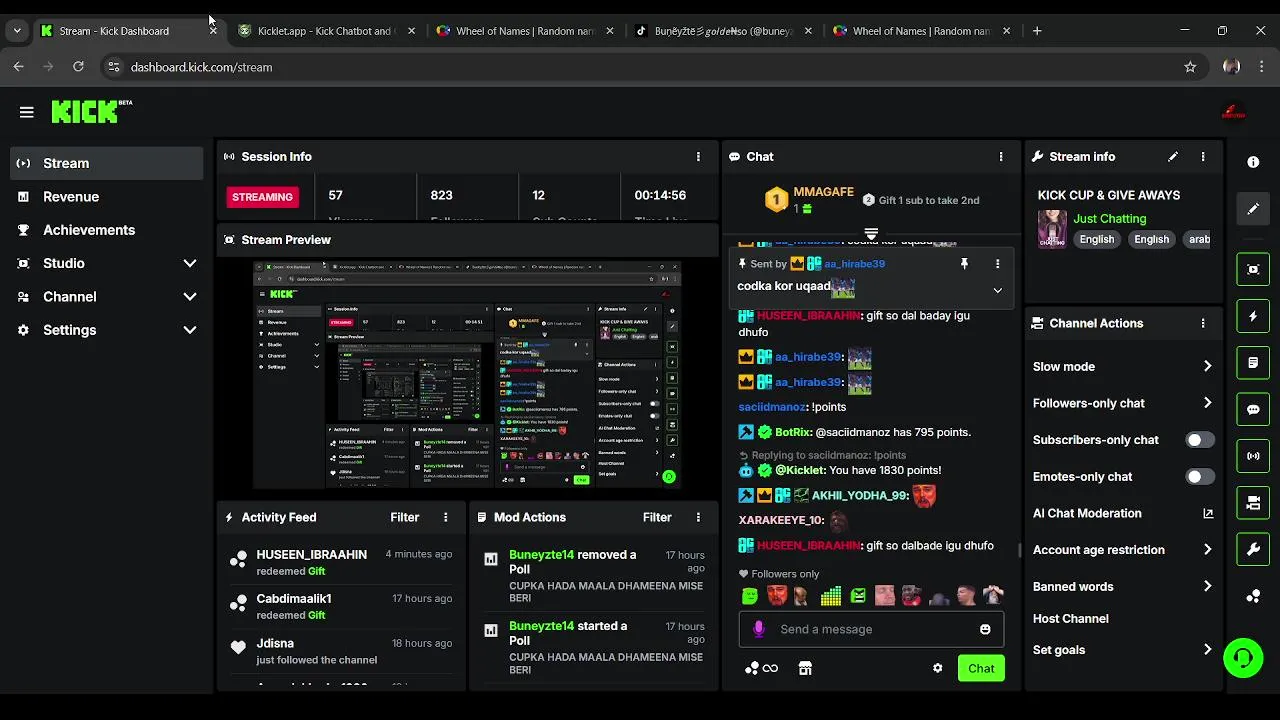The width and height of the screenshot is (1280, 720).
Task: Click username aa_hirabe39 in pinned message
Action: point(854,264)
